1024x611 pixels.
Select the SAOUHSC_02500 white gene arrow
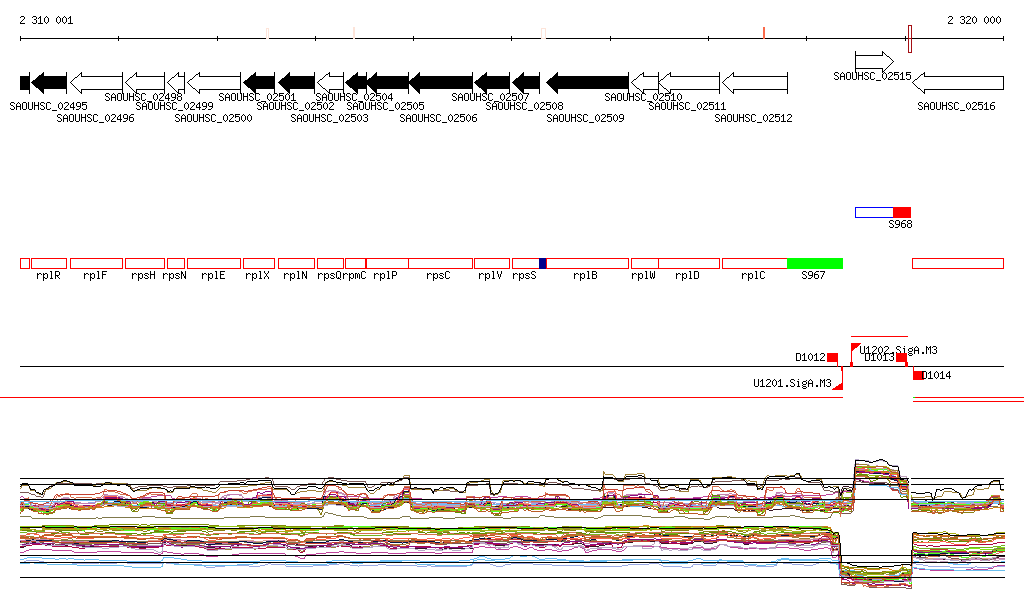pyautogui.click(x=214, y=81)
